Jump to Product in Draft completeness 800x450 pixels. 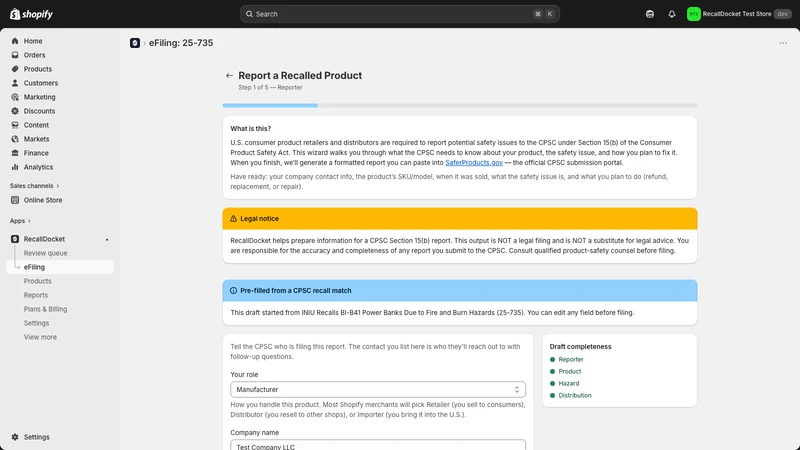coord(569,371)
